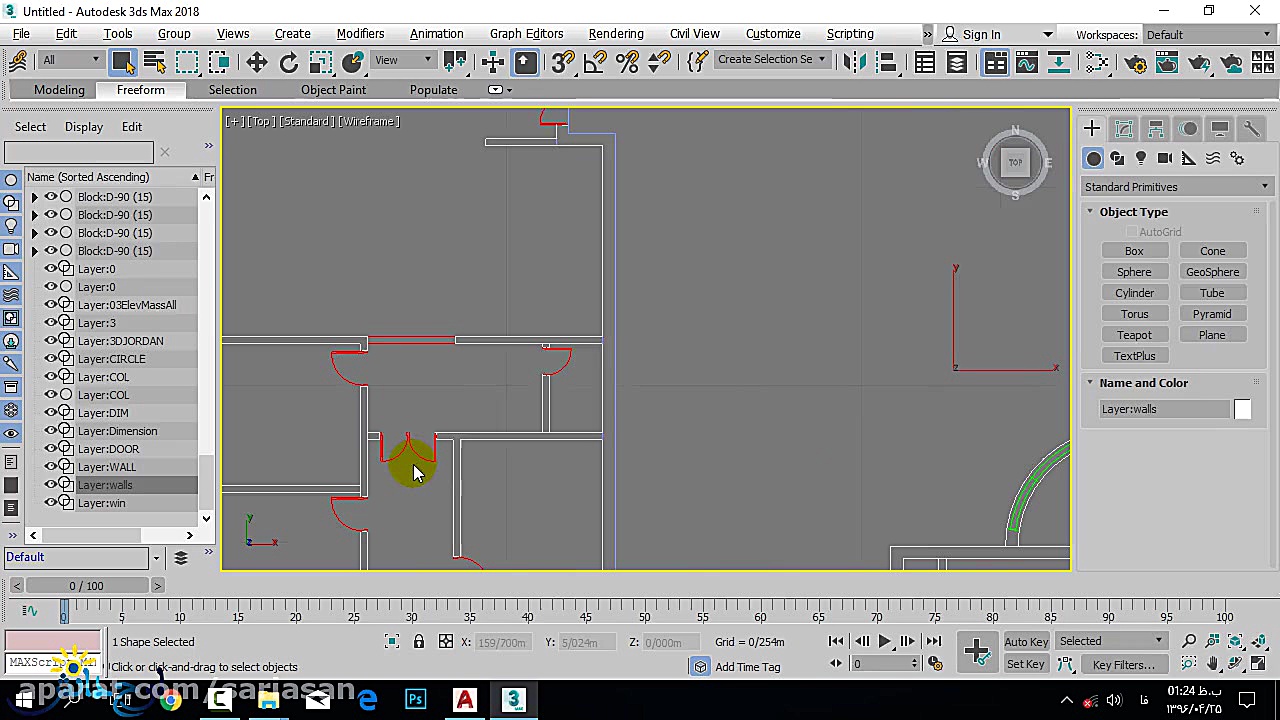Expand first Block:D-90 (15) tree item
Viewport: 1280px width, 720px height.
(35, 197)
